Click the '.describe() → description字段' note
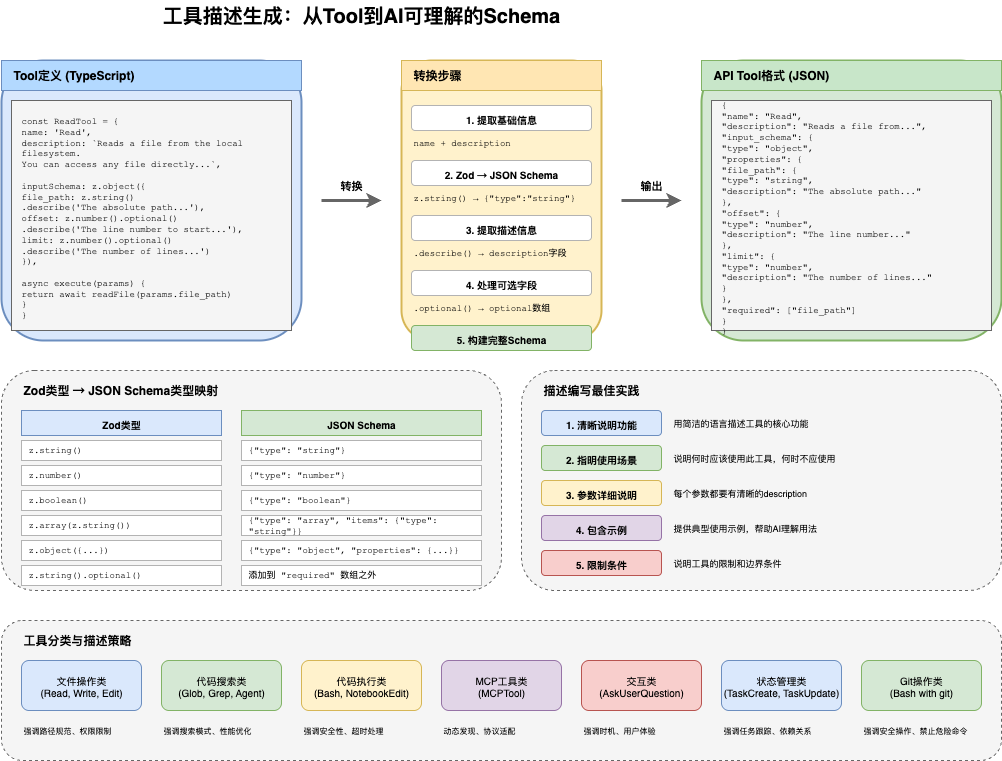The image size is (1002, 761). coord(489,253)
